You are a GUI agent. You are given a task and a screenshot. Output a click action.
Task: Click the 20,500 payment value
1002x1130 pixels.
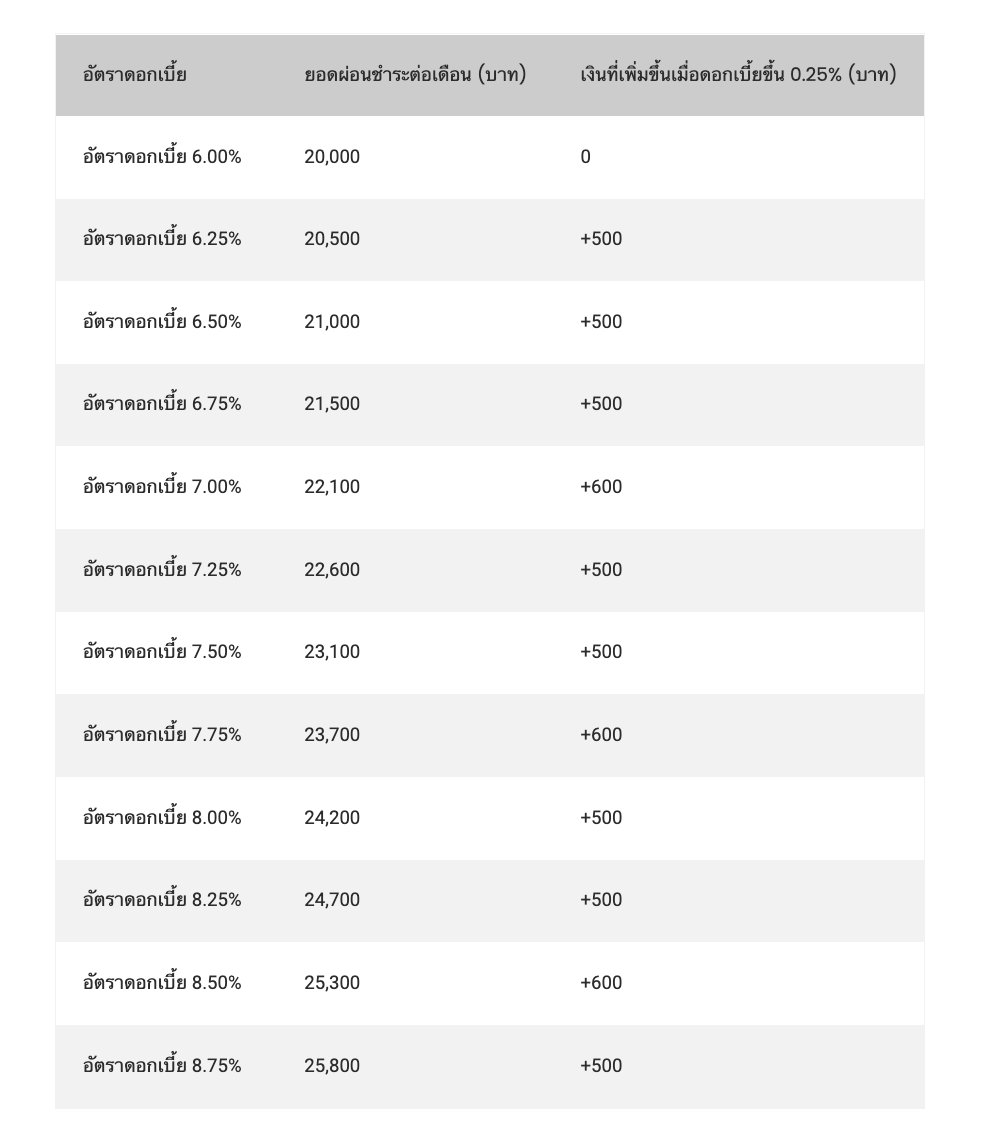pyautogui.click(x=332, y=239)
